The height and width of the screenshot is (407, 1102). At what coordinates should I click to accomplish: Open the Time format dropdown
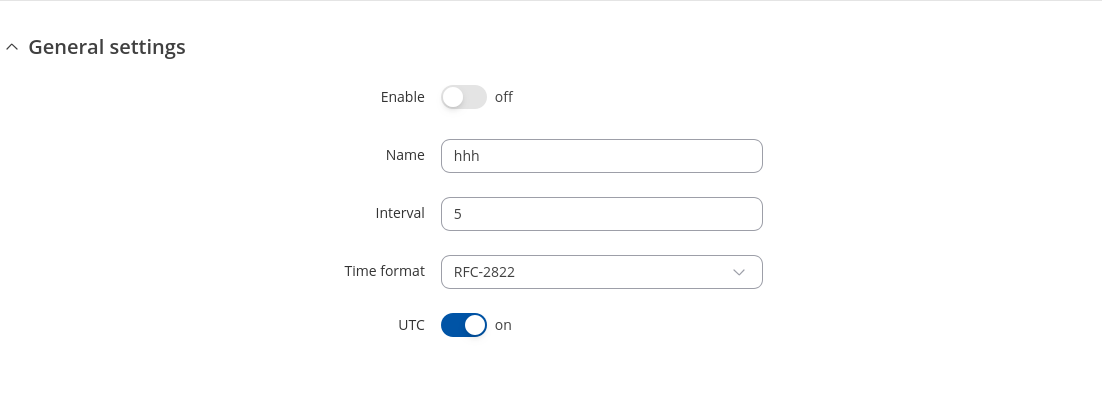coord(600,272)
